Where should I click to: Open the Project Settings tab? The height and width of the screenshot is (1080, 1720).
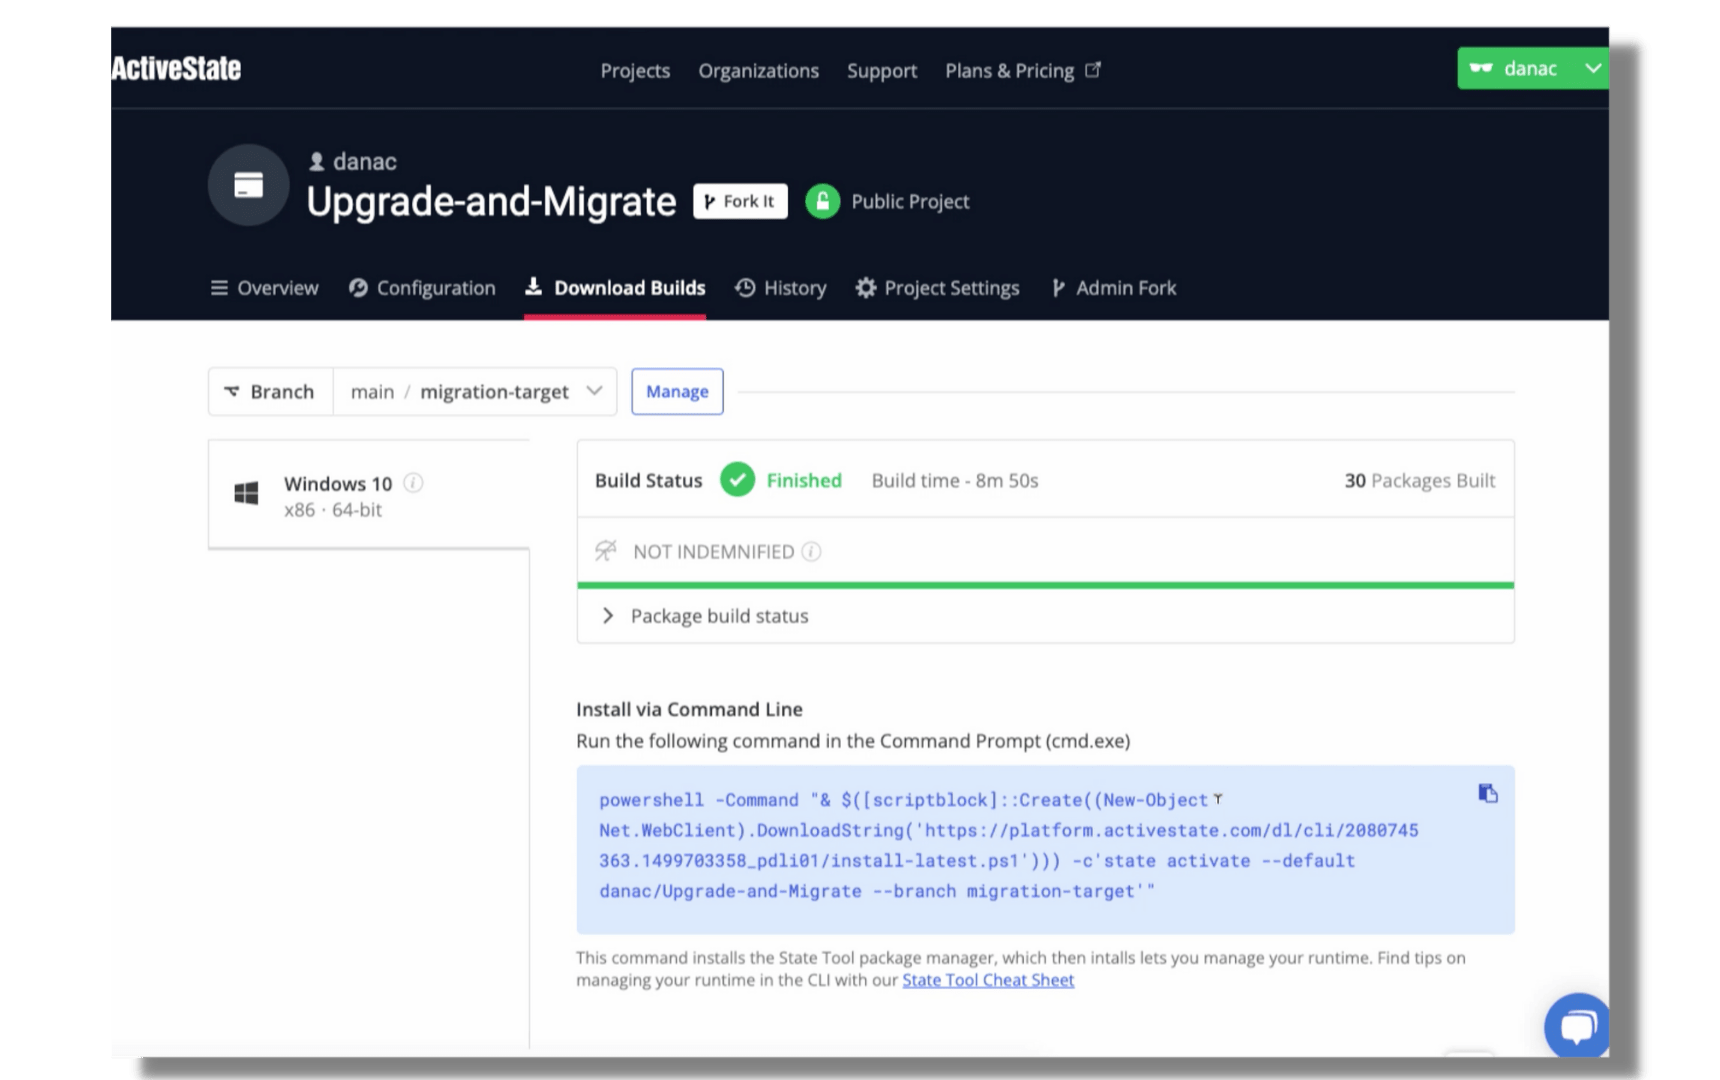(937, 288)
